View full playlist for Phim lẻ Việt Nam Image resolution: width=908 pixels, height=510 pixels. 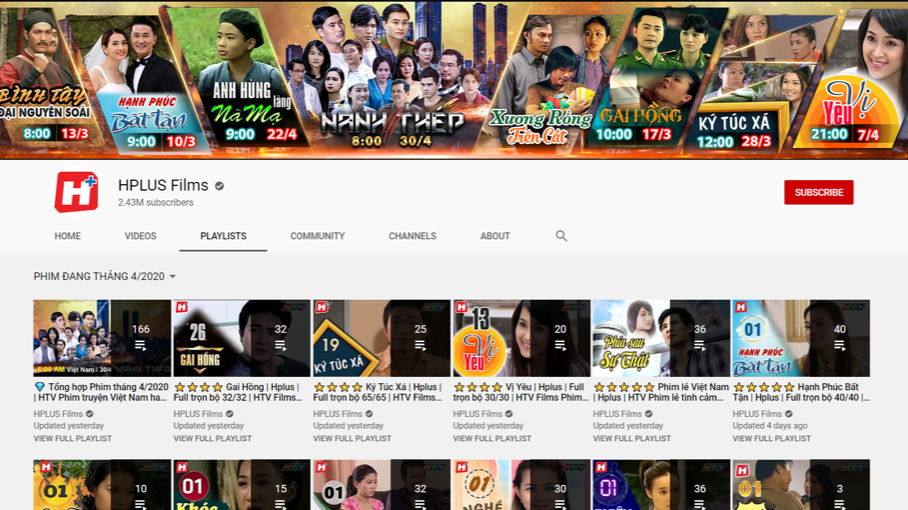point(632,439)
